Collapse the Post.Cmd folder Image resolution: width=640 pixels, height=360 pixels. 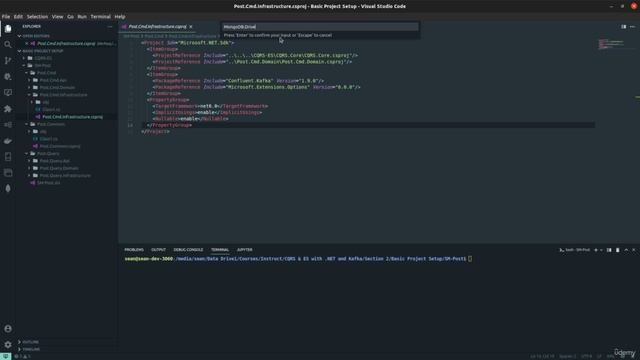46,73
